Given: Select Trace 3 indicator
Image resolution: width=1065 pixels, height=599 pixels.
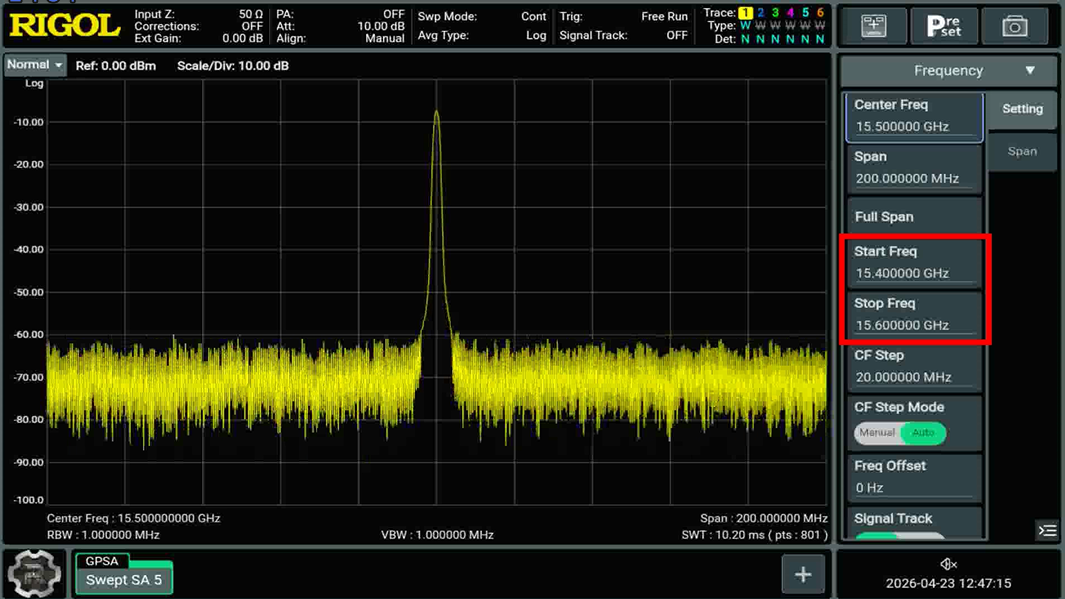Looking at the screenshot, I should (x=775, y=13).
